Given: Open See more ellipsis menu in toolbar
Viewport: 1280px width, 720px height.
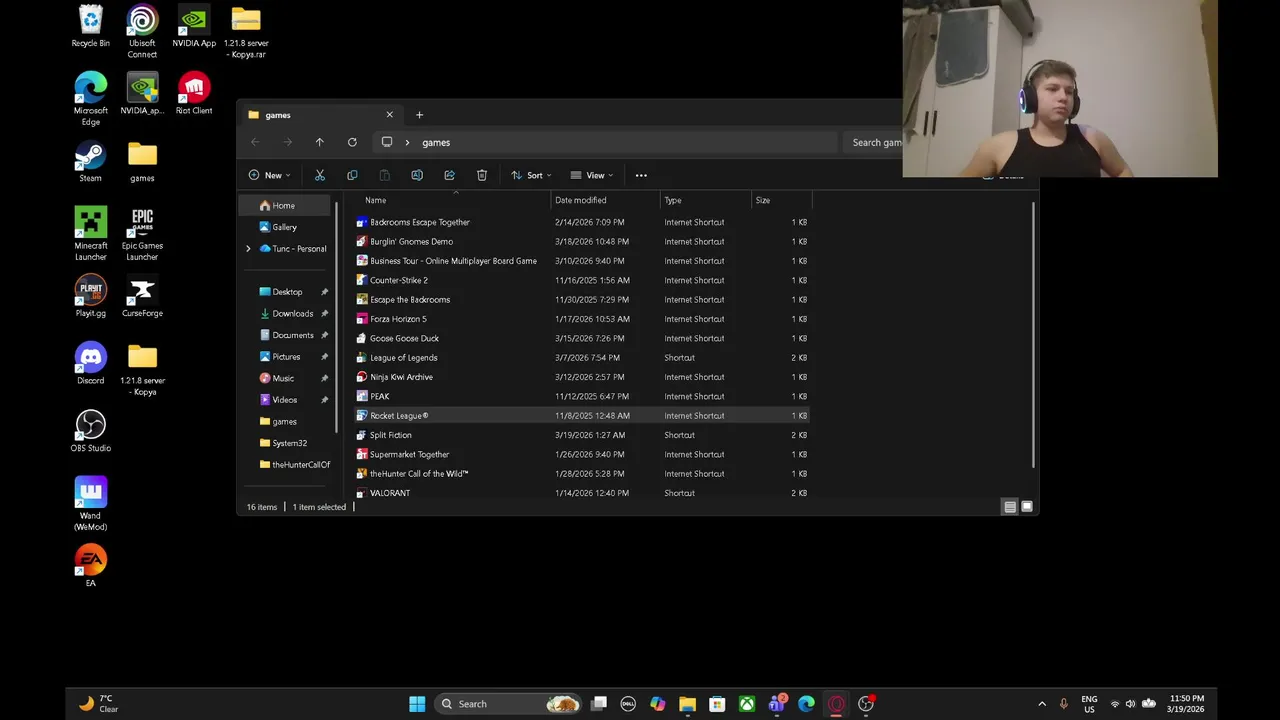Looking at the screenshot, I should [x=641, y=175].
